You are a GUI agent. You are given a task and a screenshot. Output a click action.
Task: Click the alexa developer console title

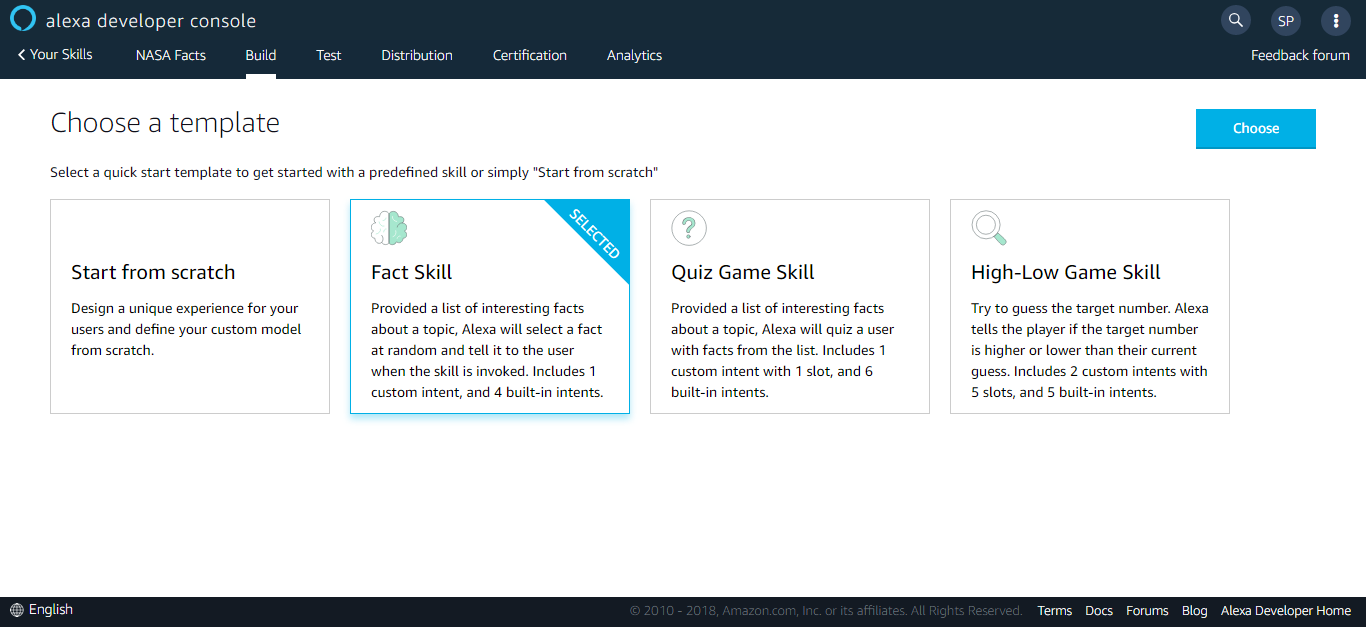point(151,21)
